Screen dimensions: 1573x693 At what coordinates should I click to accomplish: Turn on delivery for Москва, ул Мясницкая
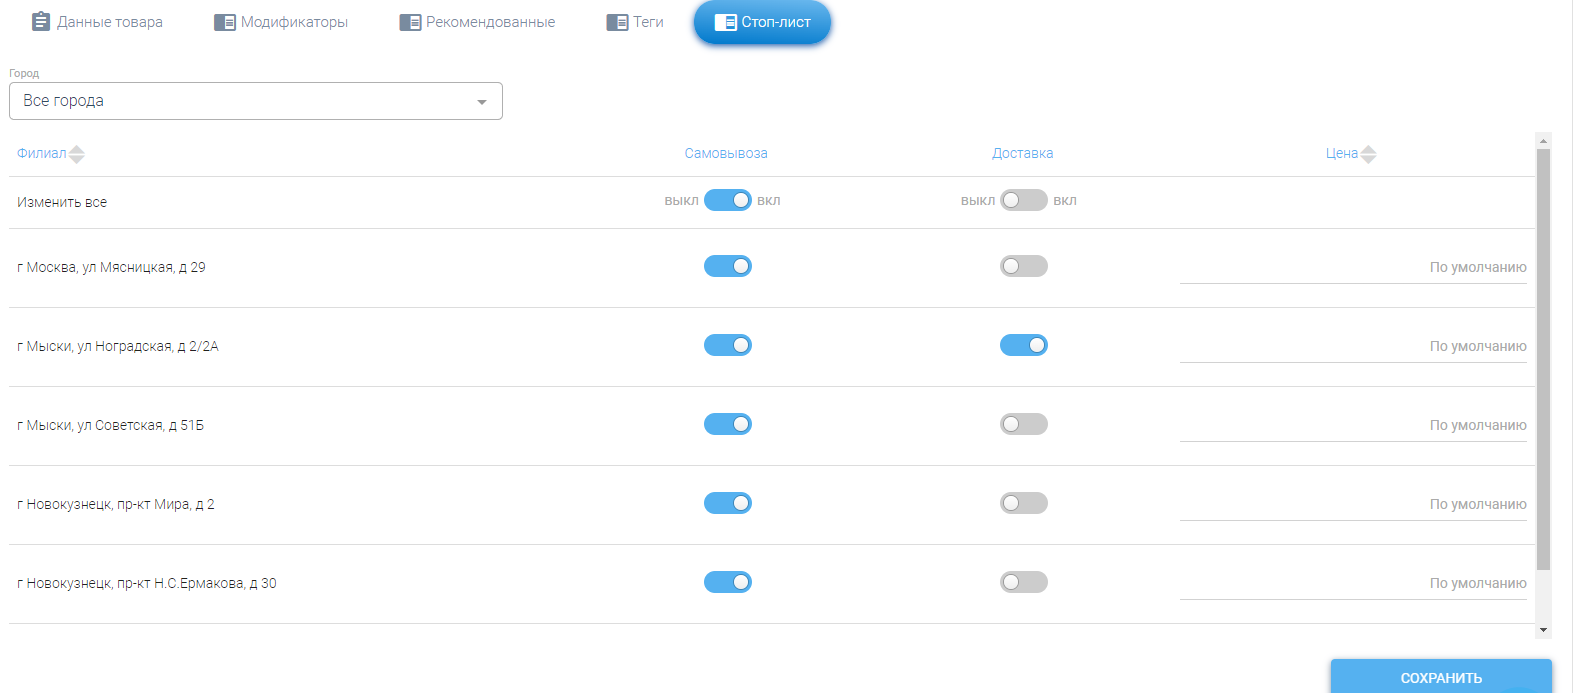(x=1024, y=266)
